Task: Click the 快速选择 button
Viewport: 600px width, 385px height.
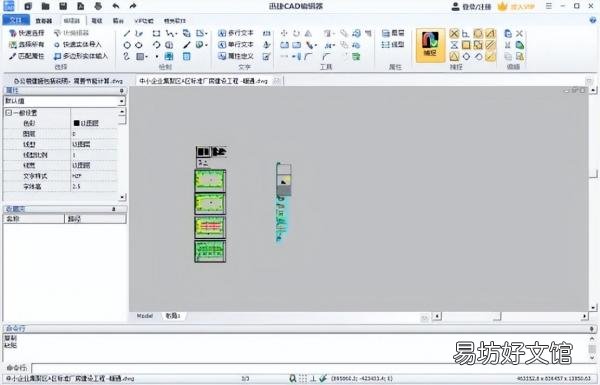Action: click(27, 33)
